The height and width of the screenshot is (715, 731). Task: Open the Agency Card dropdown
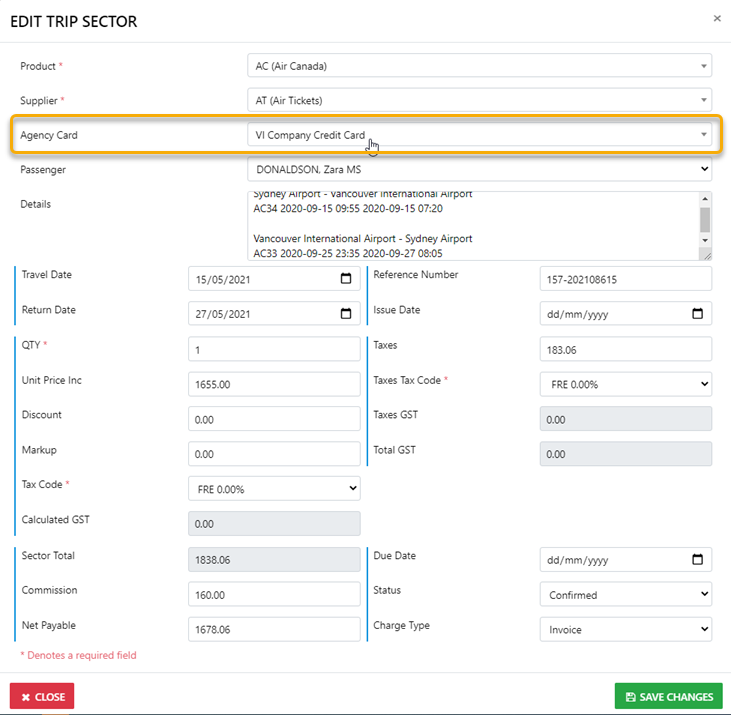[479, 135]
